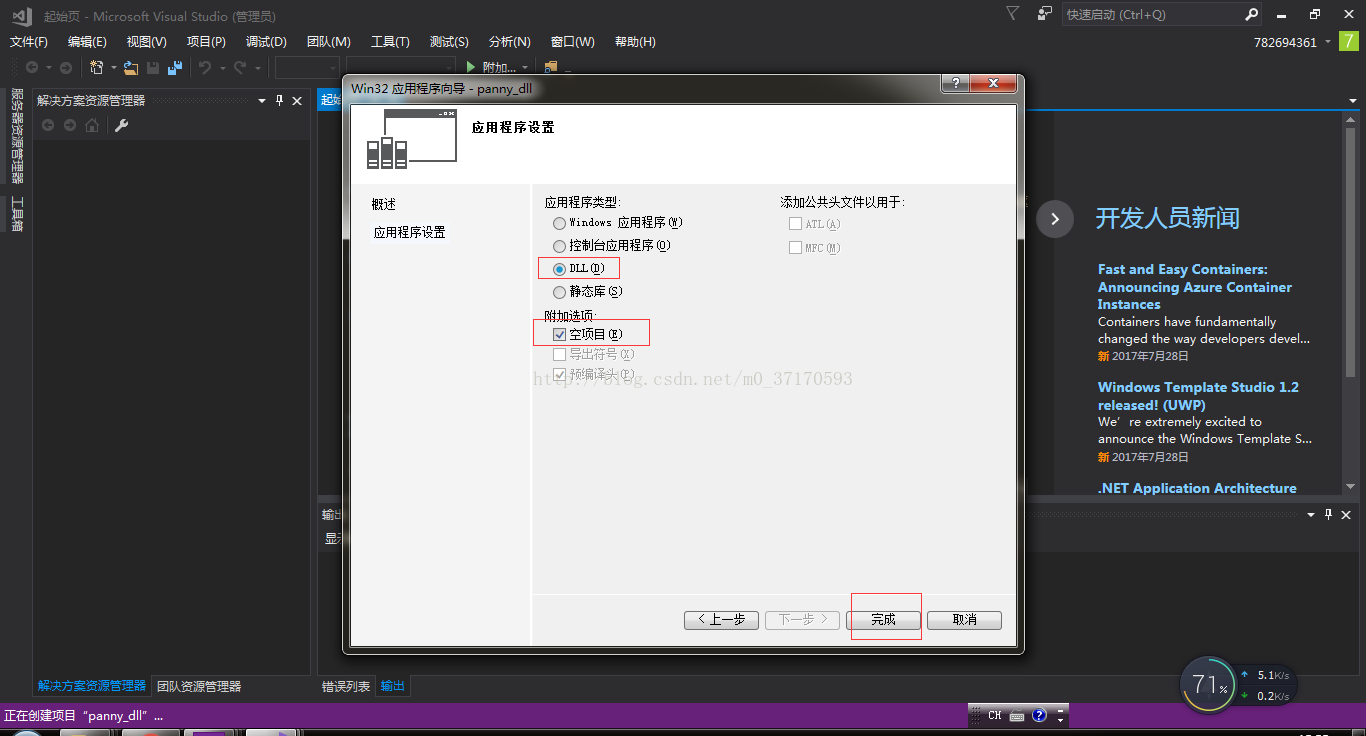Viewport: 1366px width, 736px height.
Task: Click the CH input language indicator
Action: click(x=995, y=716)
